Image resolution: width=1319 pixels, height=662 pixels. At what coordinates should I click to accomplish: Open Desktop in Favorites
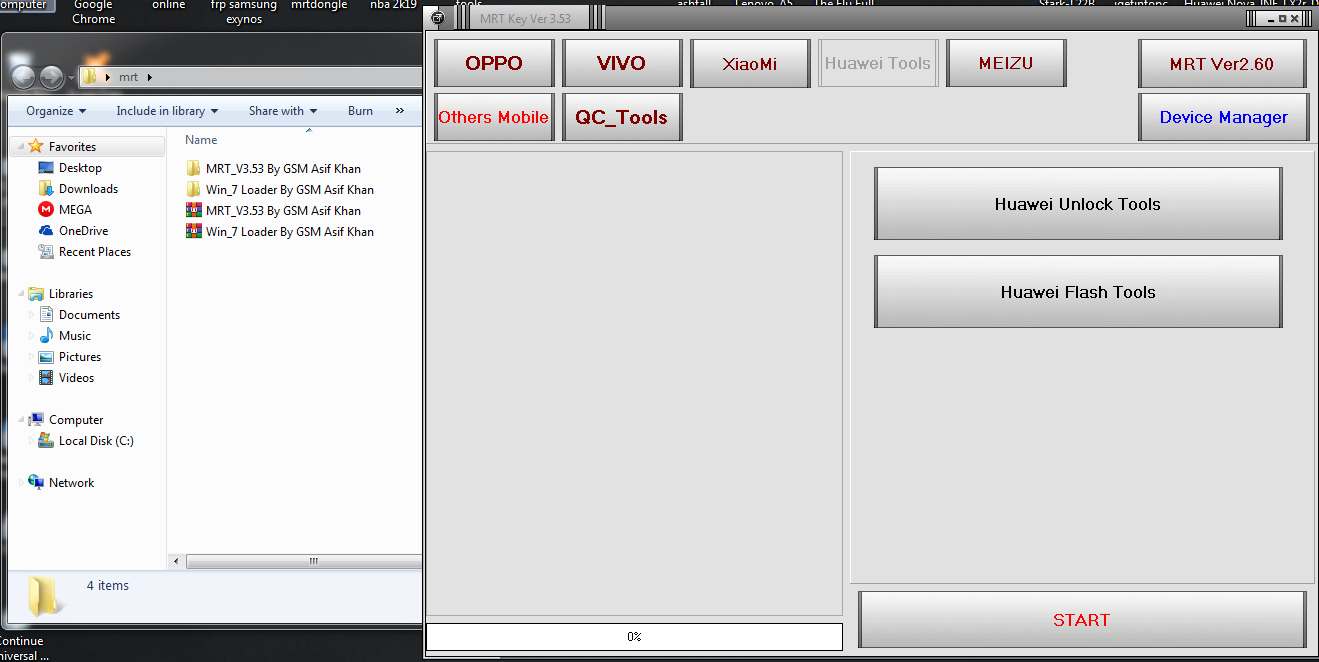pyautogui.click(x=80, y=168)
